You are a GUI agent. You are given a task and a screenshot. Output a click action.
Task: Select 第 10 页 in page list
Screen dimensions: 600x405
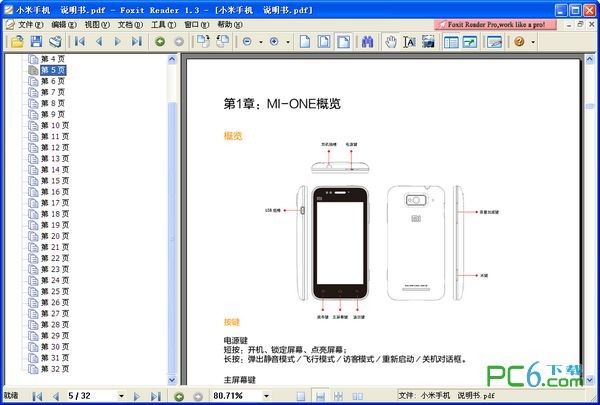click(x=55, y=125)
